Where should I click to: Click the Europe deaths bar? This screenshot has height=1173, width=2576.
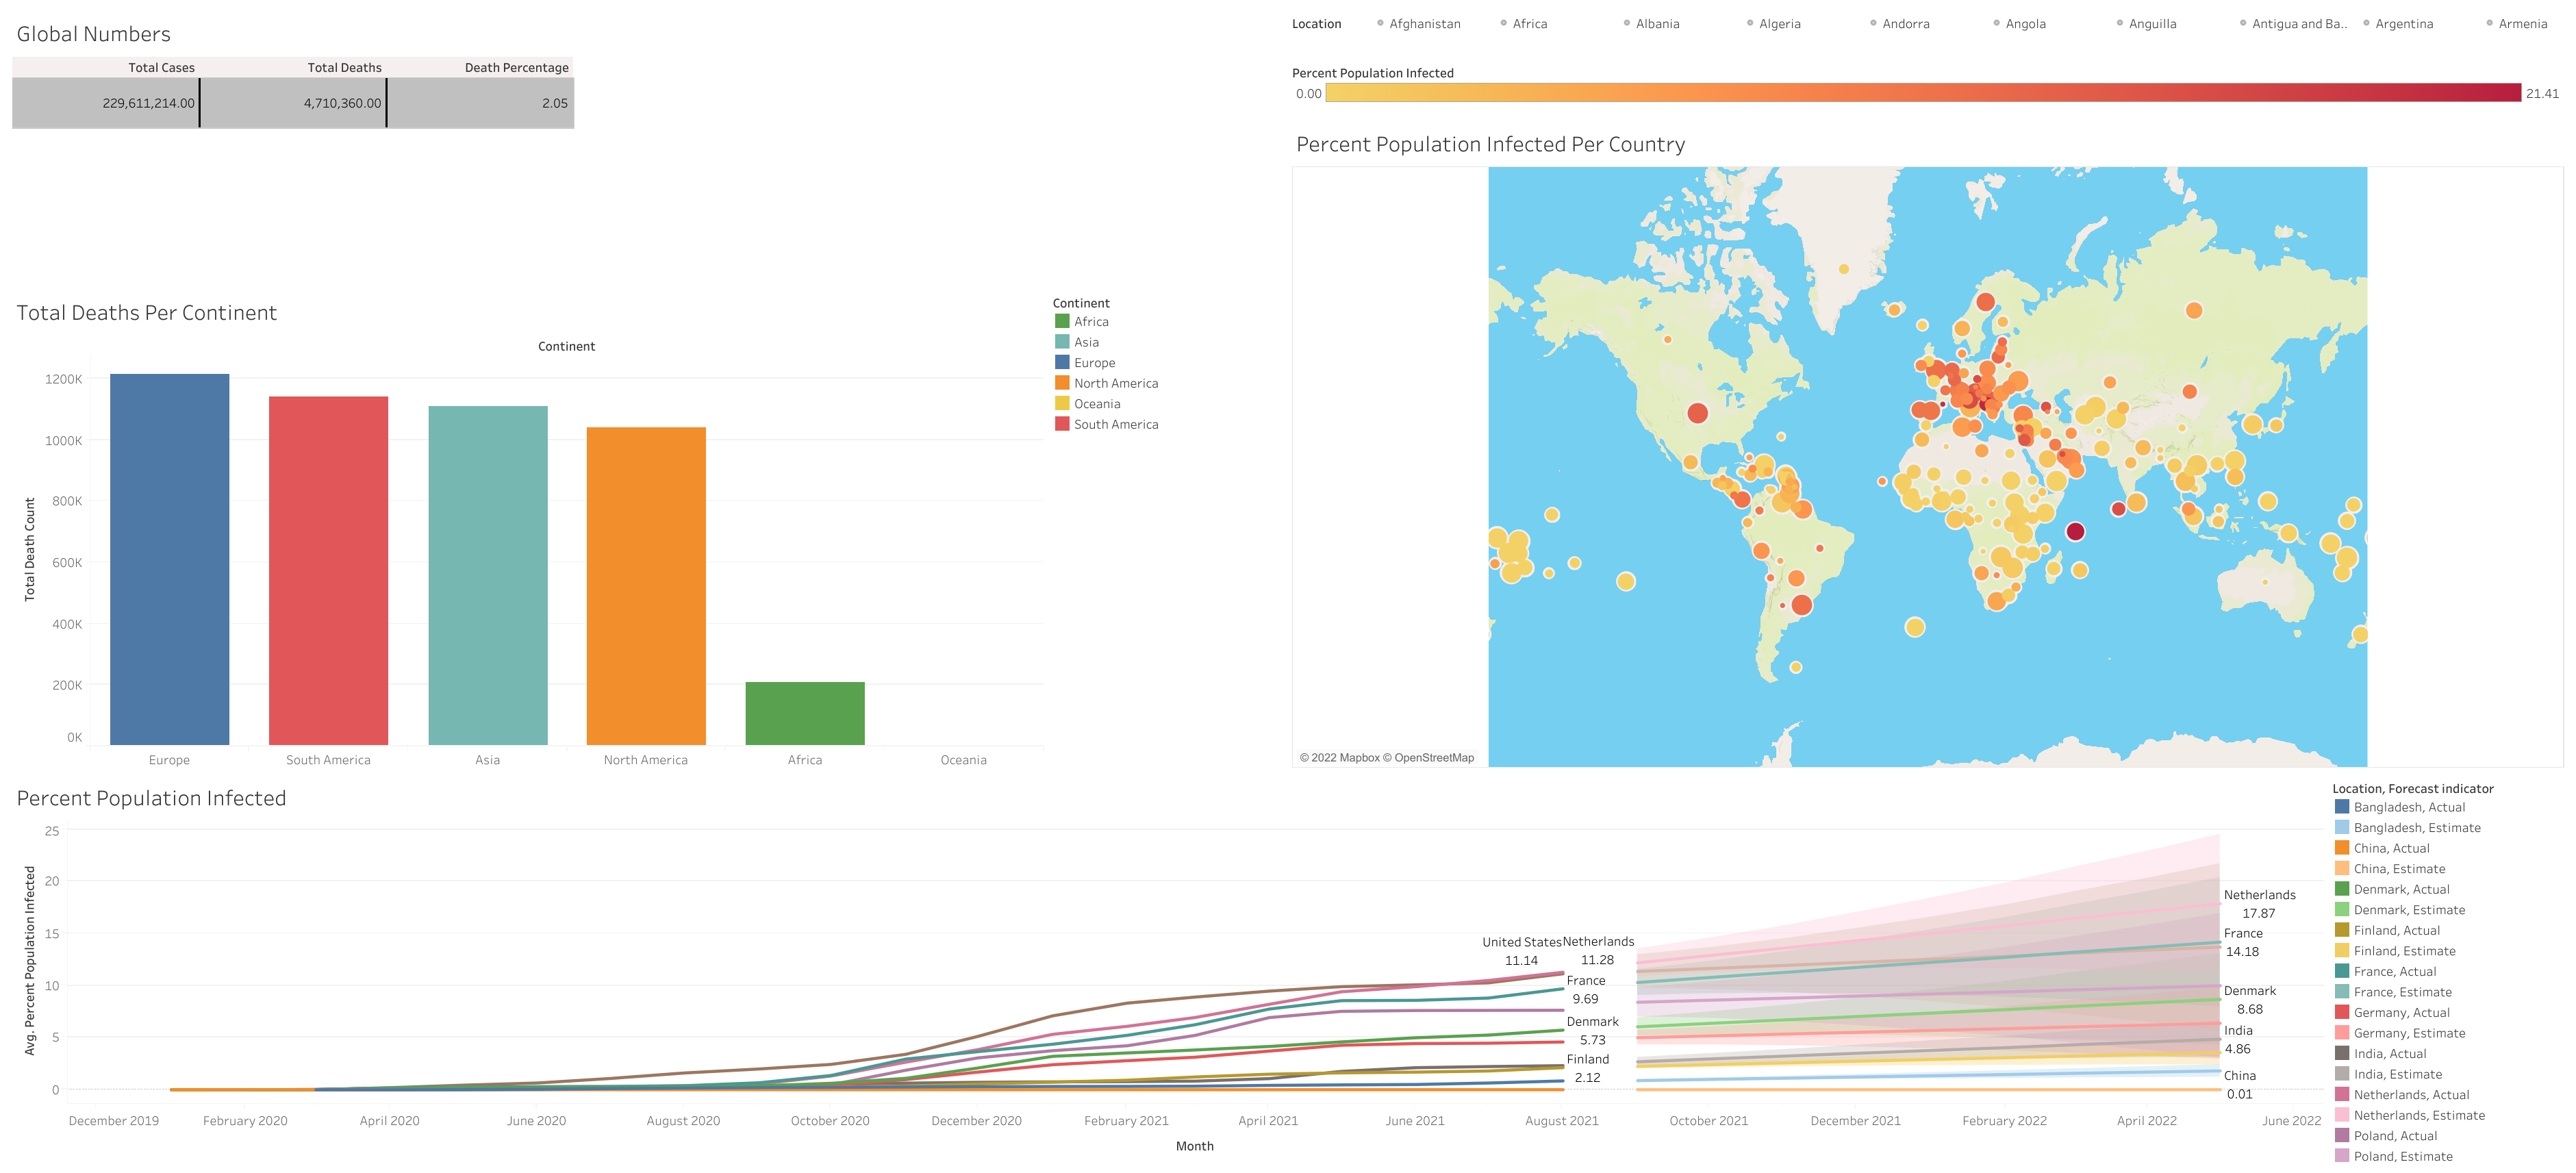(169, 560)
